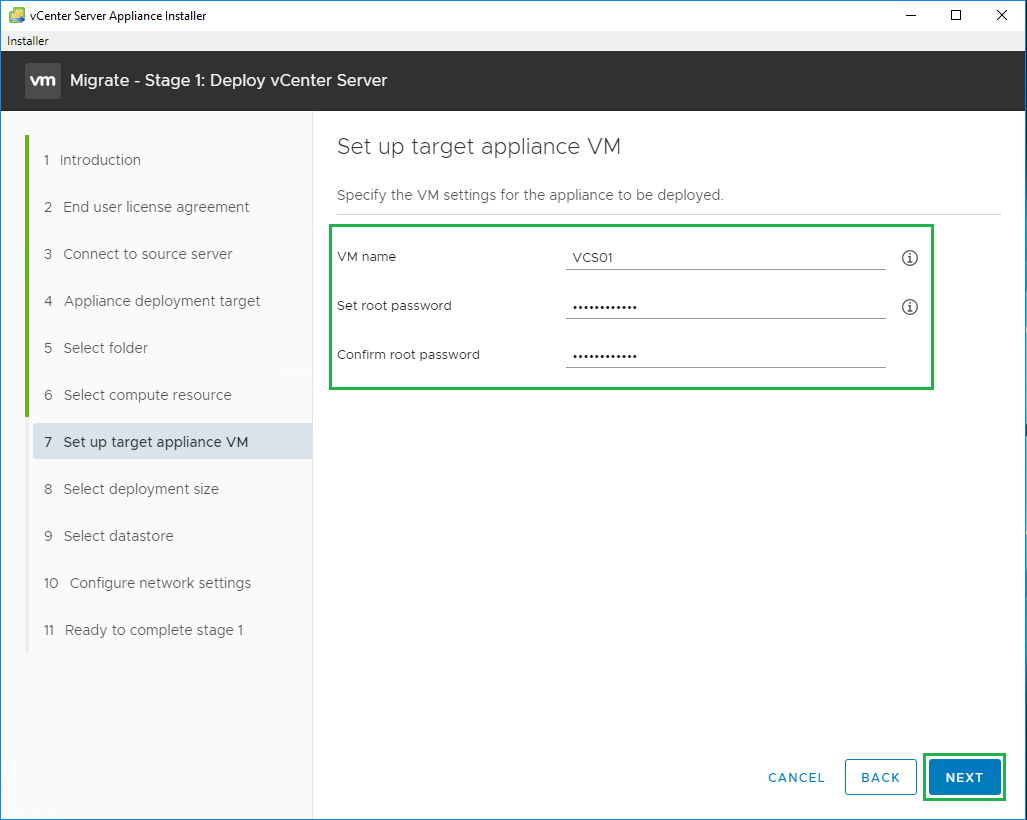Click the vCenter installer title bar icon

[16, 15]
